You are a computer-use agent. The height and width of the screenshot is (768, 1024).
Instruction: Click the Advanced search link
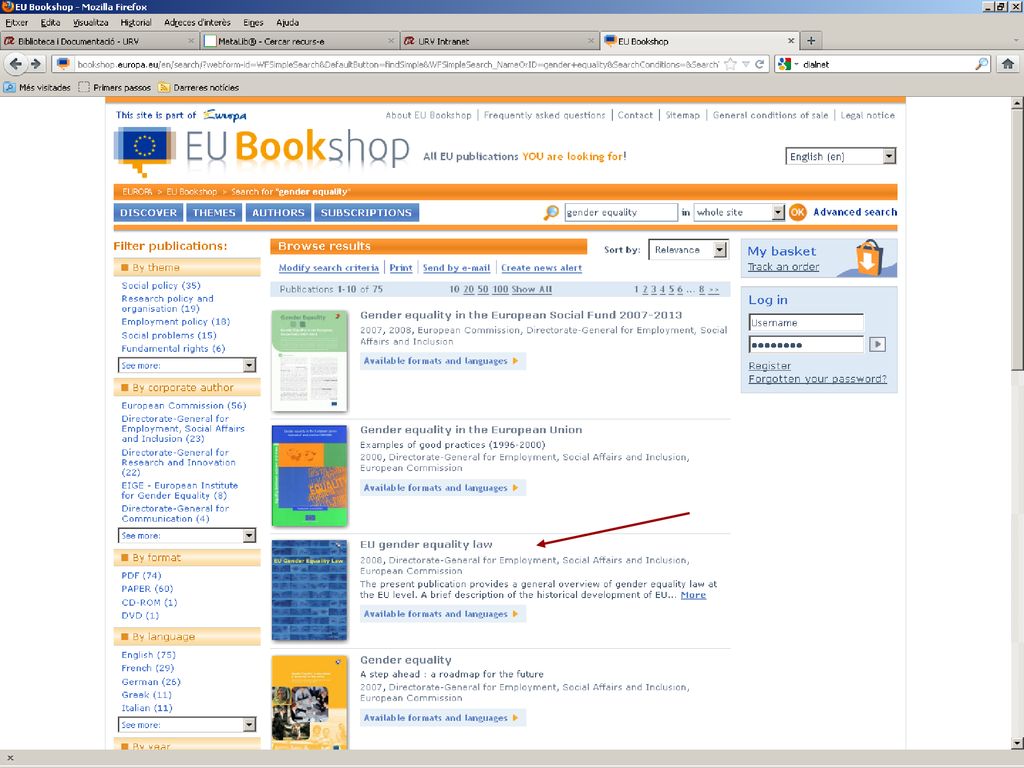coord(855,212)
